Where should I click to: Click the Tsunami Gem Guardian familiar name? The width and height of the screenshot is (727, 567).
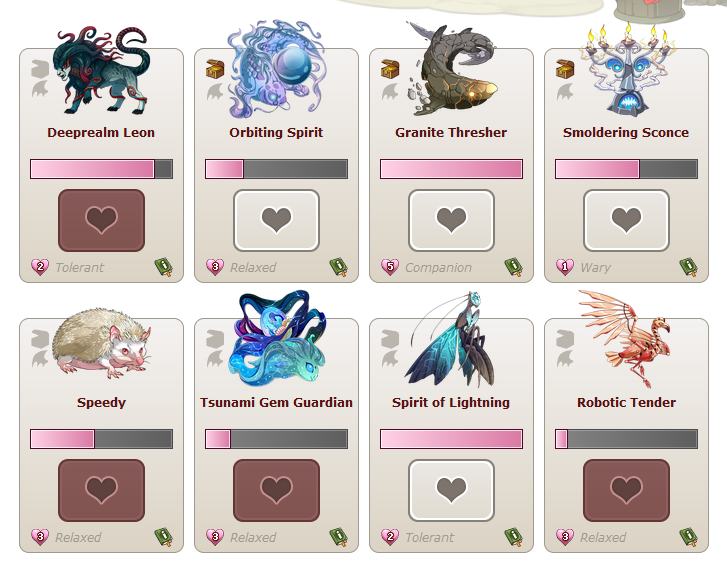276,402
